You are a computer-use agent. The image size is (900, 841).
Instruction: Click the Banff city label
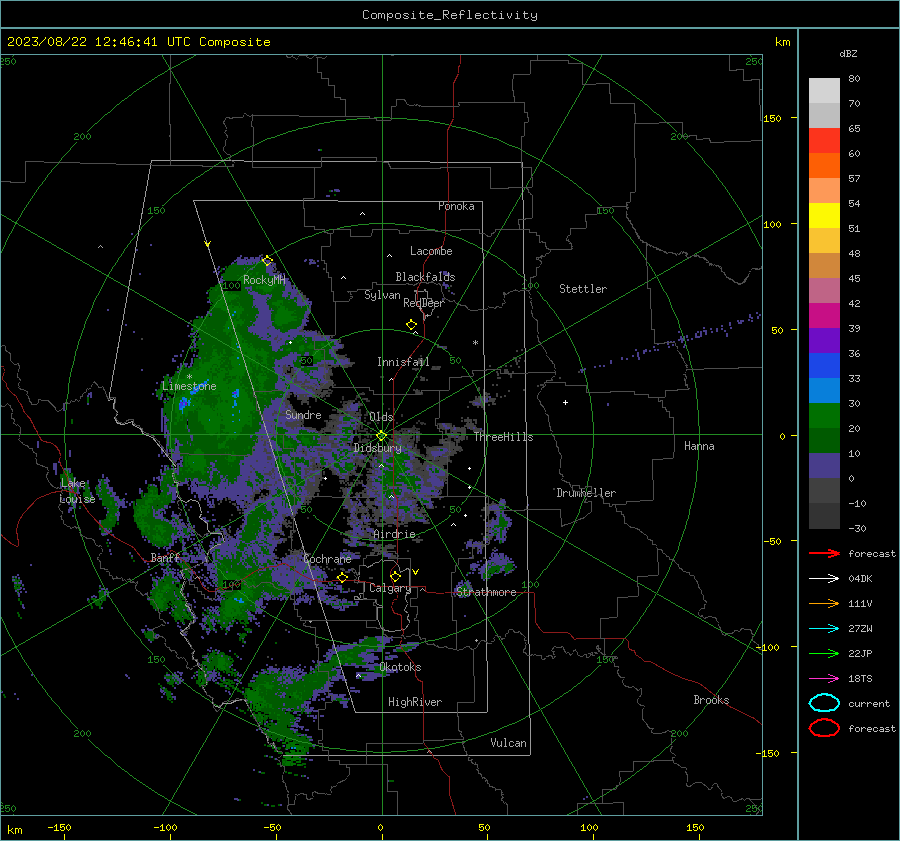click(x=165, y=557)
